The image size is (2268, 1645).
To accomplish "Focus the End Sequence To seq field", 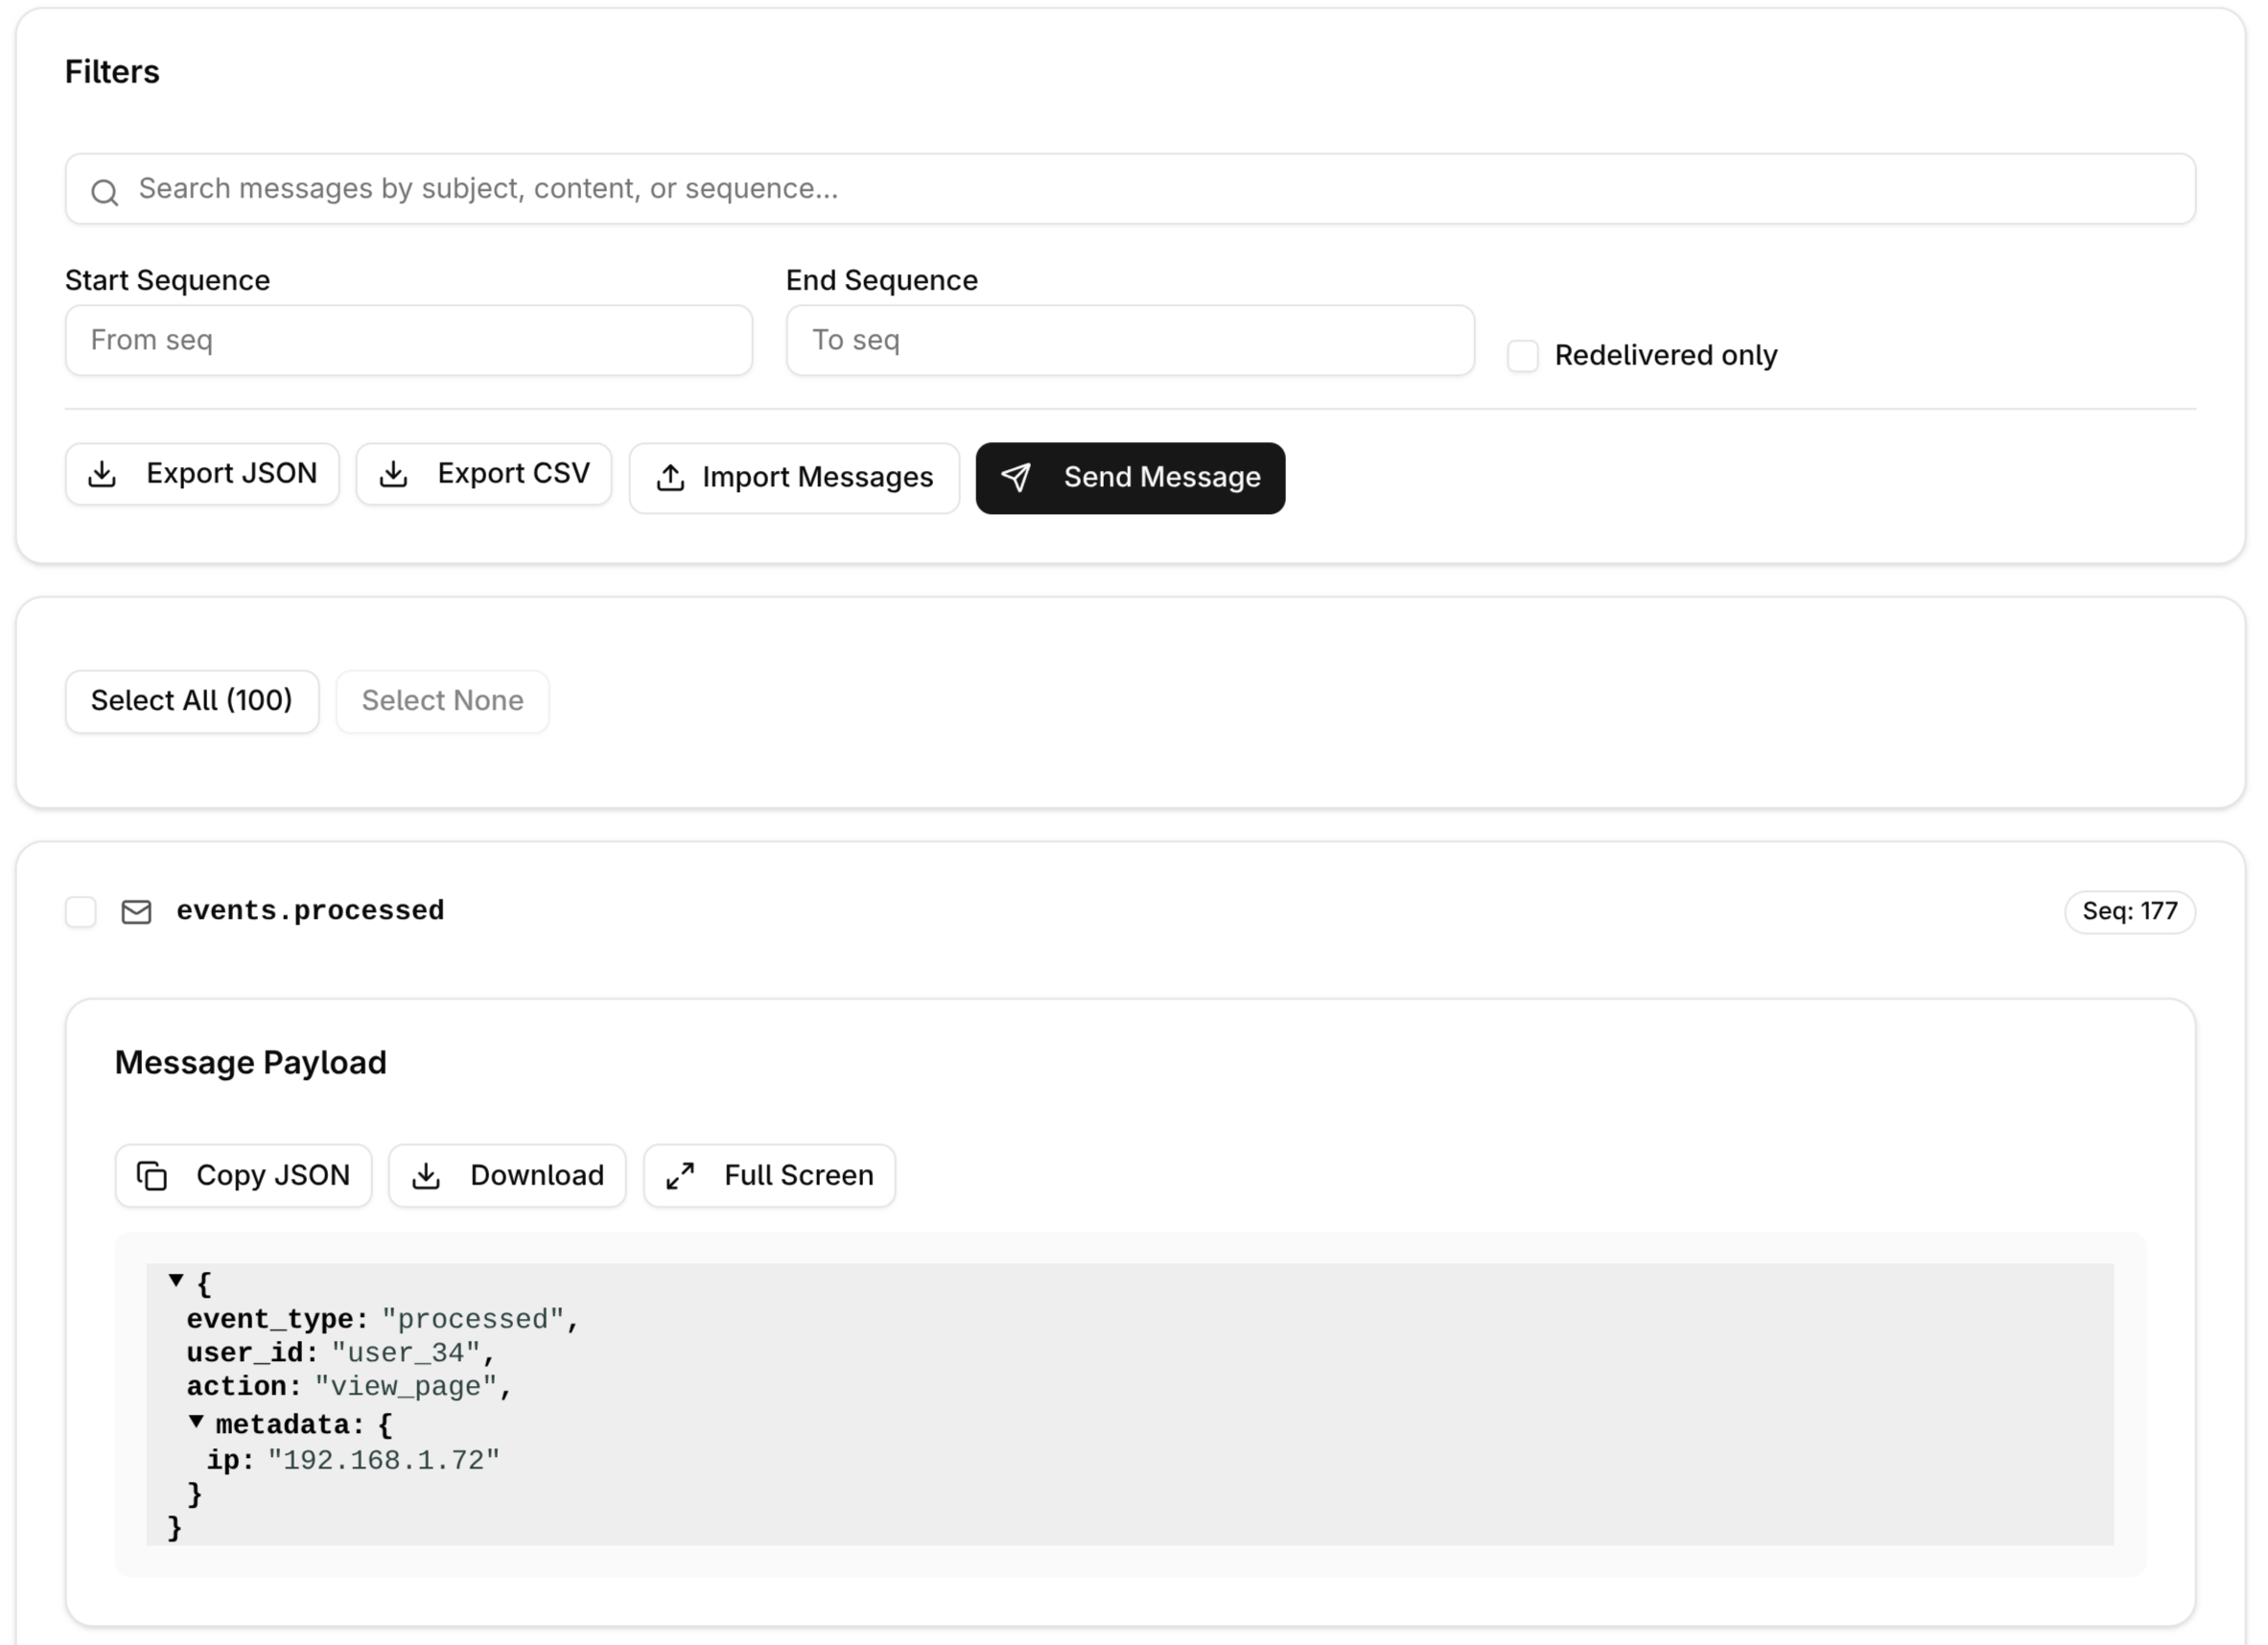I will [1129, 341].
